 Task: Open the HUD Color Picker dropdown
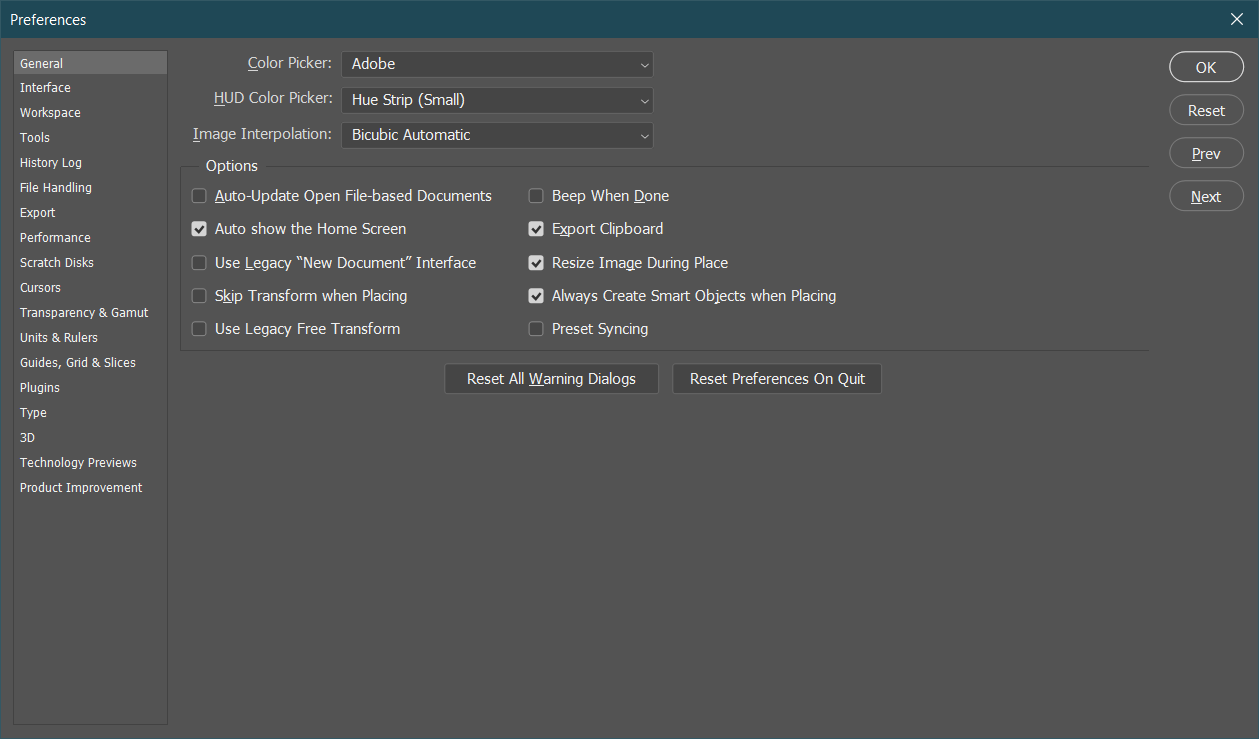click(497, 100)
